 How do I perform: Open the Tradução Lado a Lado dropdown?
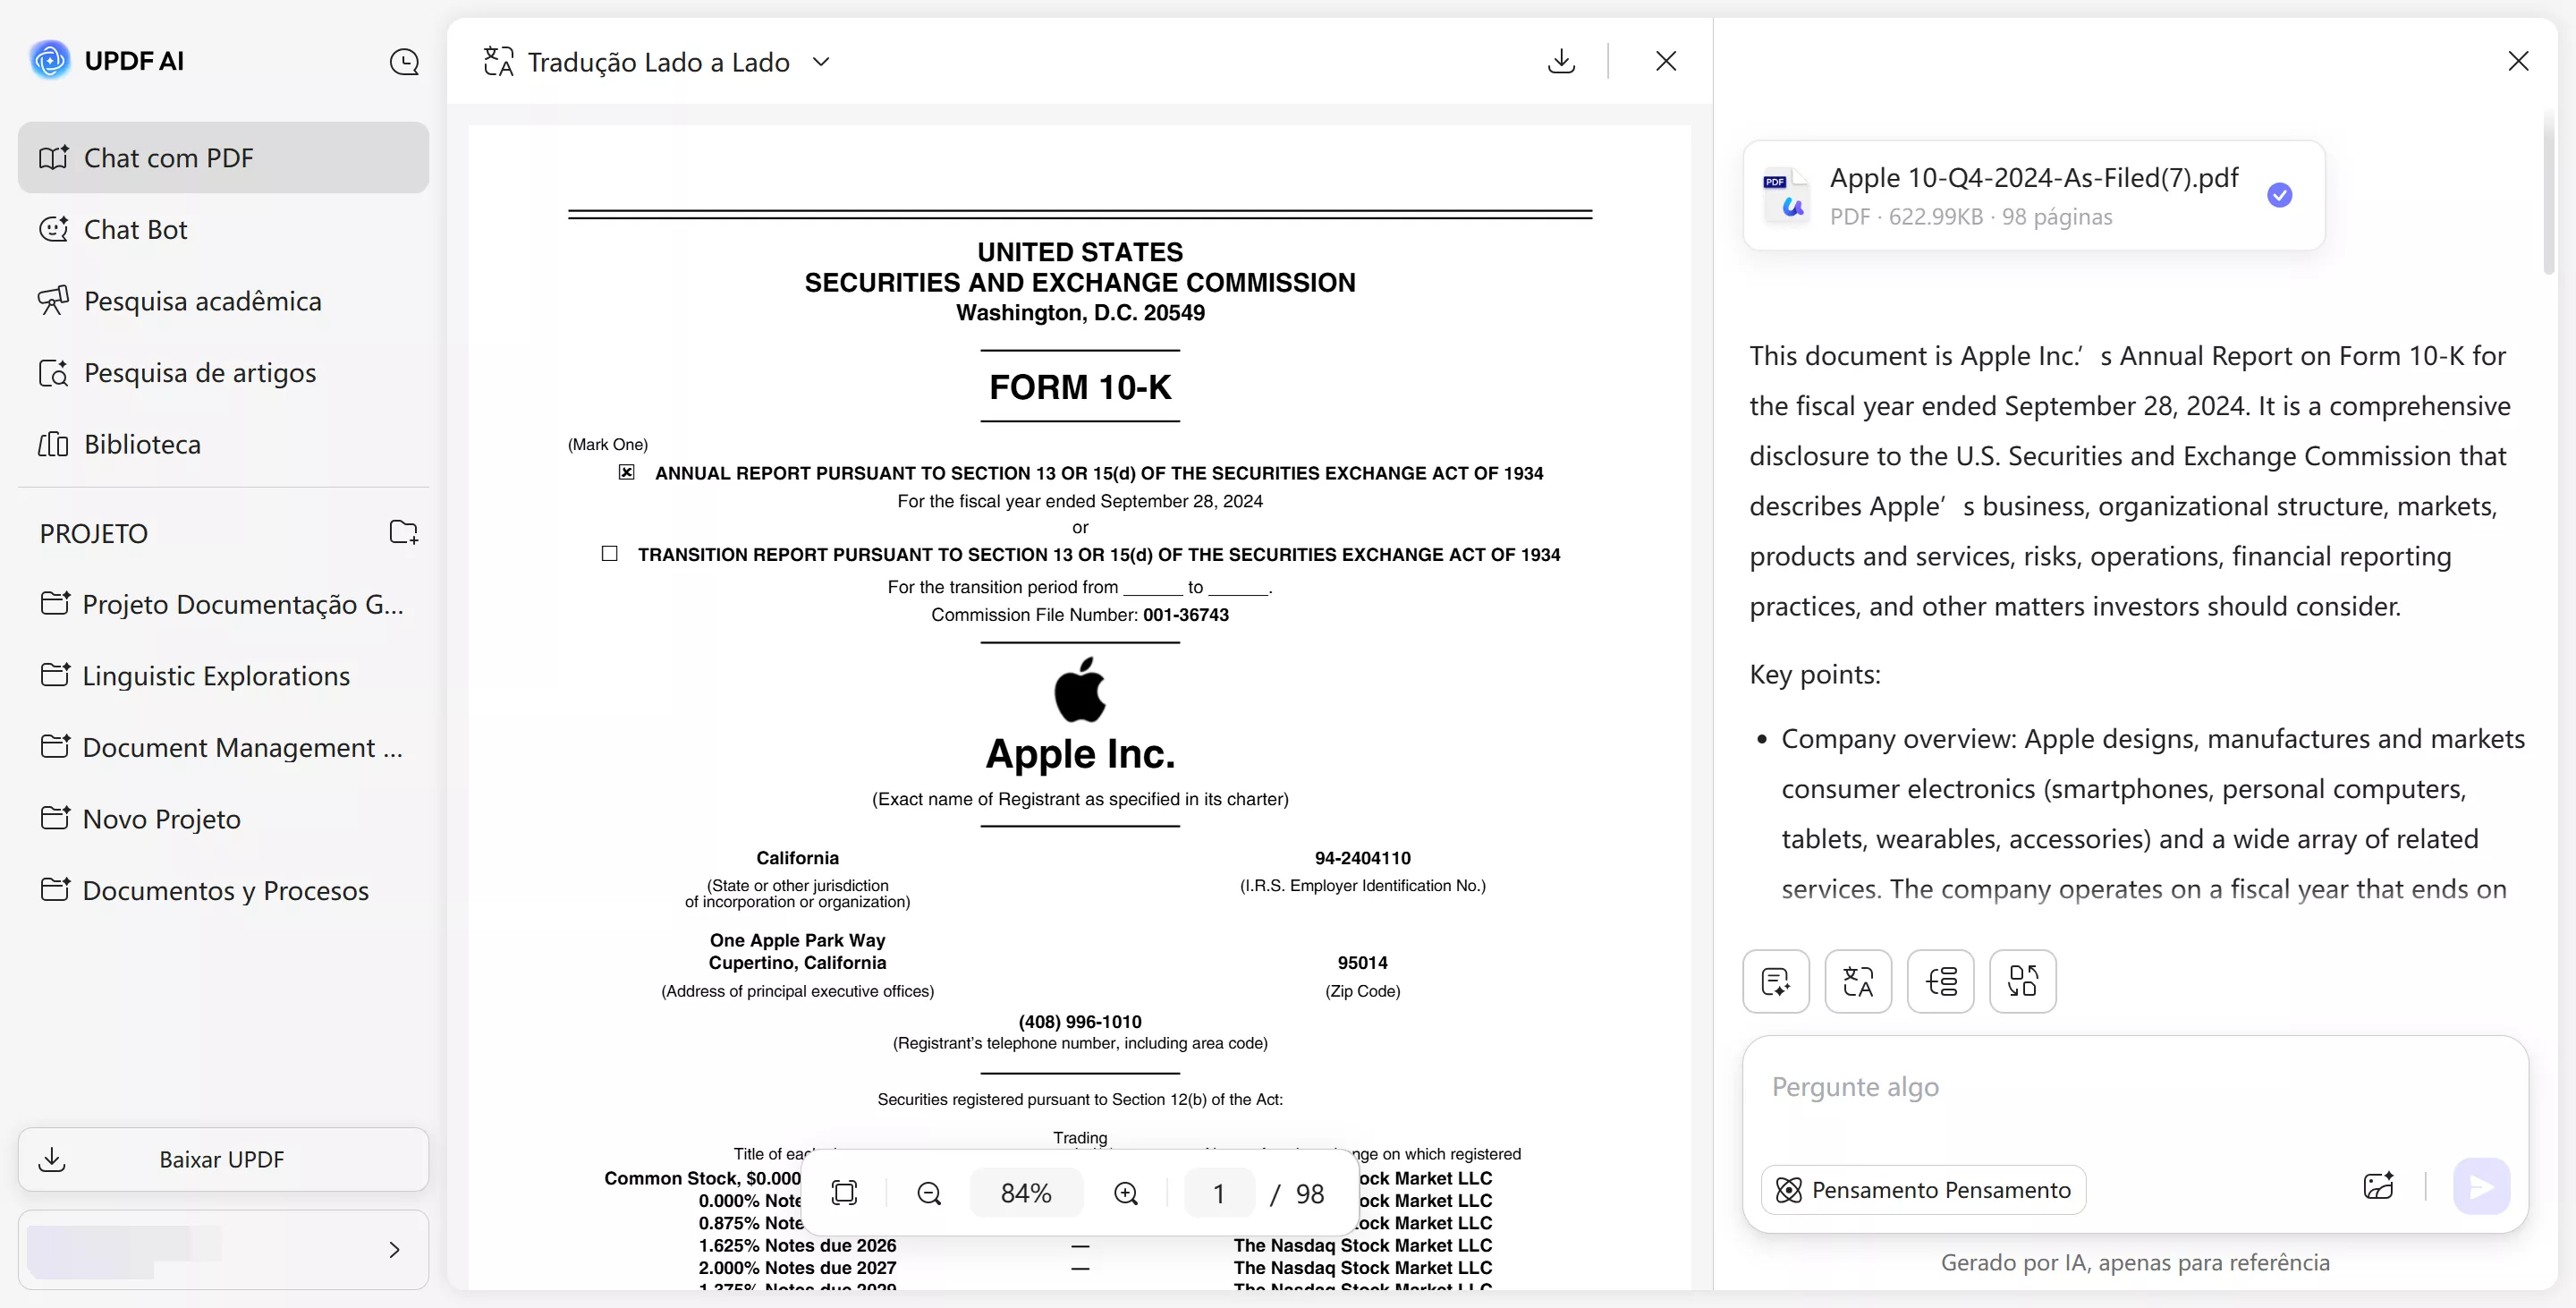[x=821, y=61]
